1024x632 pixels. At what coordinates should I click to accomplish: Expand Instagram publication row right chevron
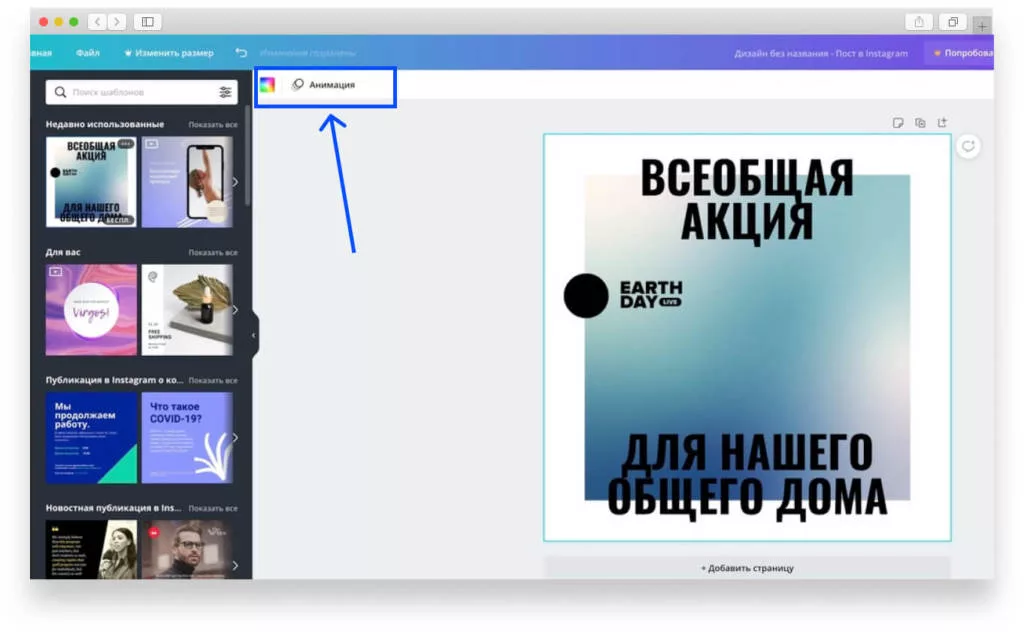[235, 438]
